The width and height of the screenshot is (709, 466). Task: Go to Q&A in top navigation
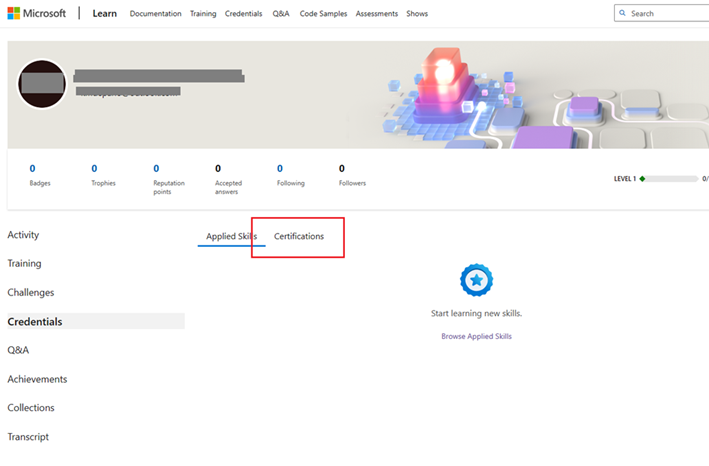281,14
